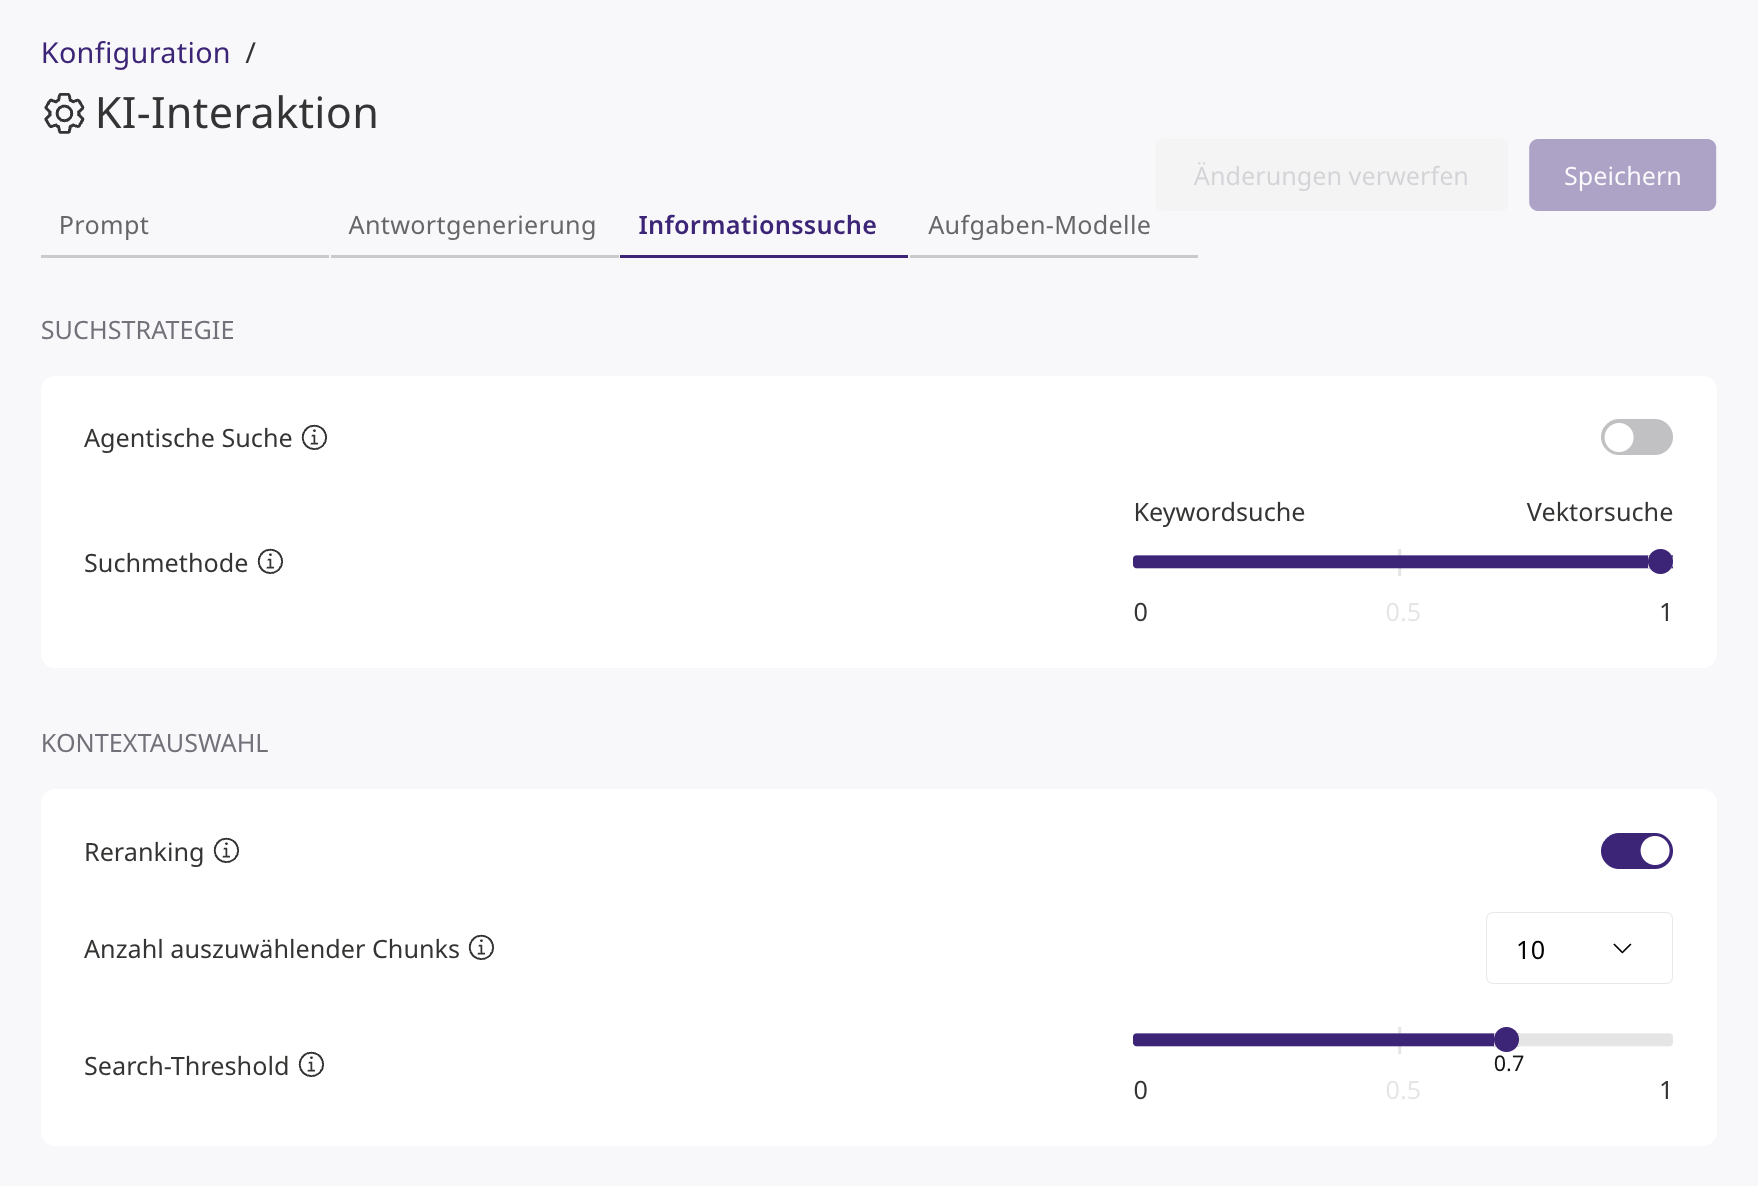Click the Speichern button
The height and width of the screenshot is (1186, 1758).
(x=1622, y=175)
